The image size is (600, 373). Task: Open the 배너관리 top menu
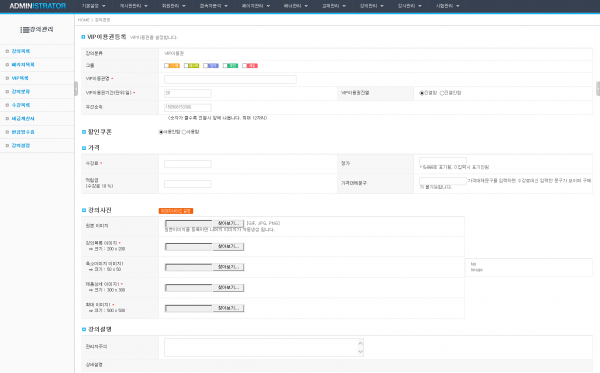295,6
